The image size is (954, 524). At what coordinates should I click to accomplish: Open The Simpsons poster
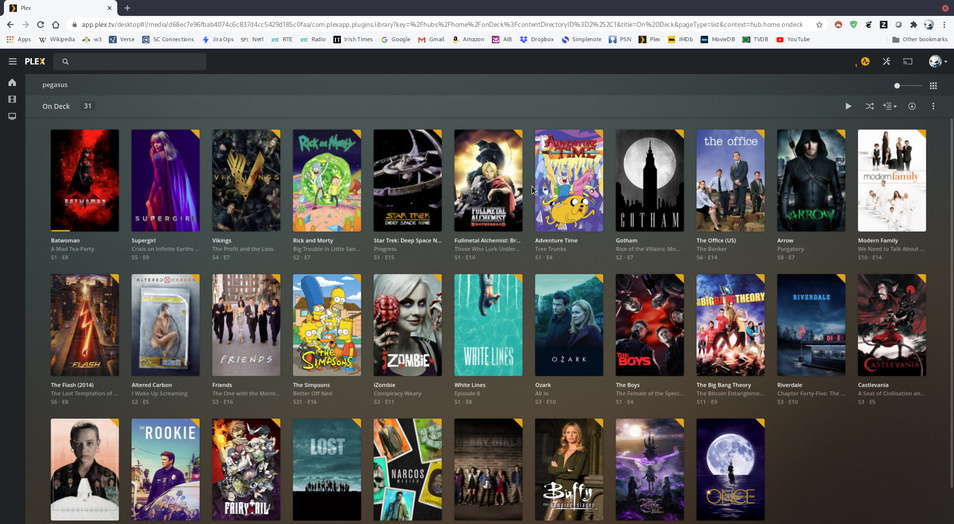coord(327,325)
